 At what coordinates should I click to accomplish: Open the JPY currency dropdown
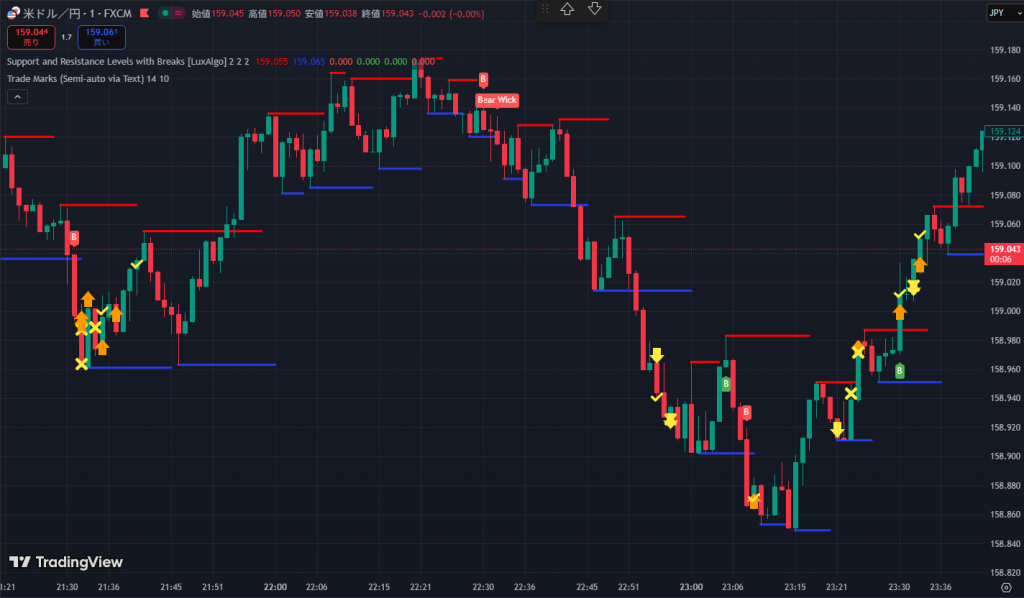pos(997,12)
